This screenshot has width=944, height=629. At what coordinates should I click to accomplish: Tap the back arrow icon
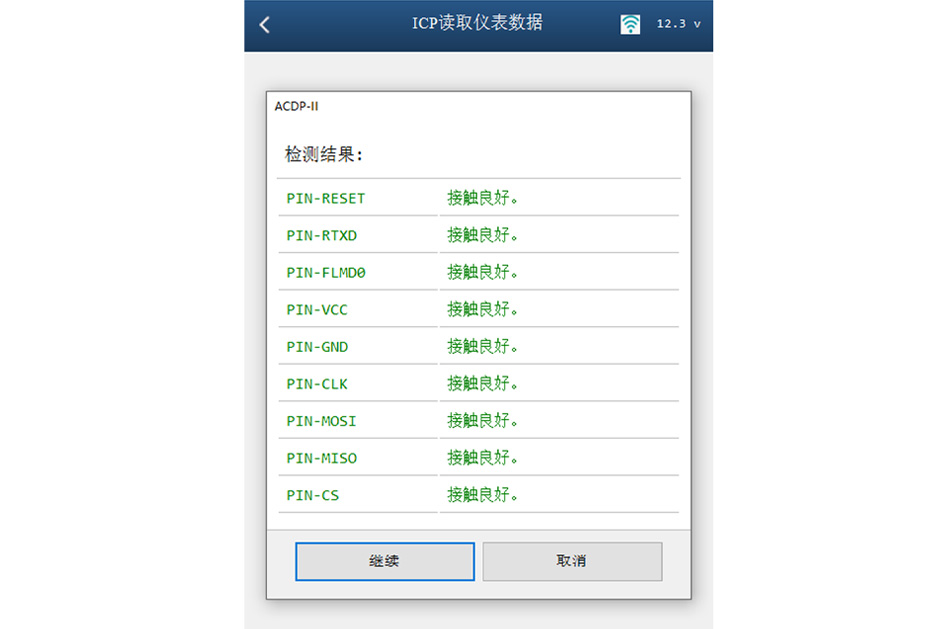click(265, 25)
